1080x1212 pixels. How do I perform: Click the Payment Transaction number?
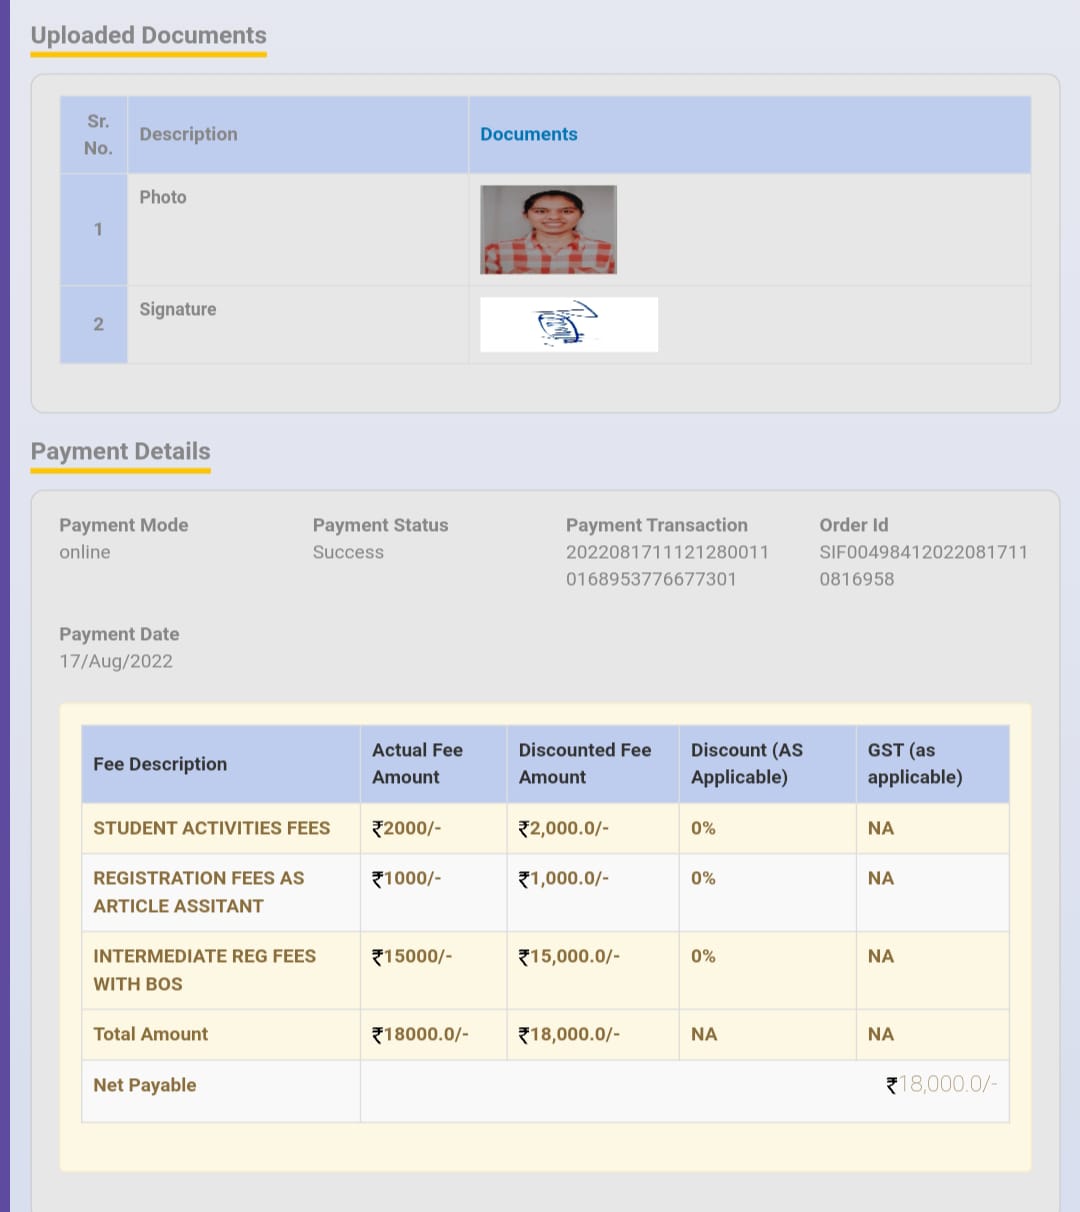click(666, 565)
